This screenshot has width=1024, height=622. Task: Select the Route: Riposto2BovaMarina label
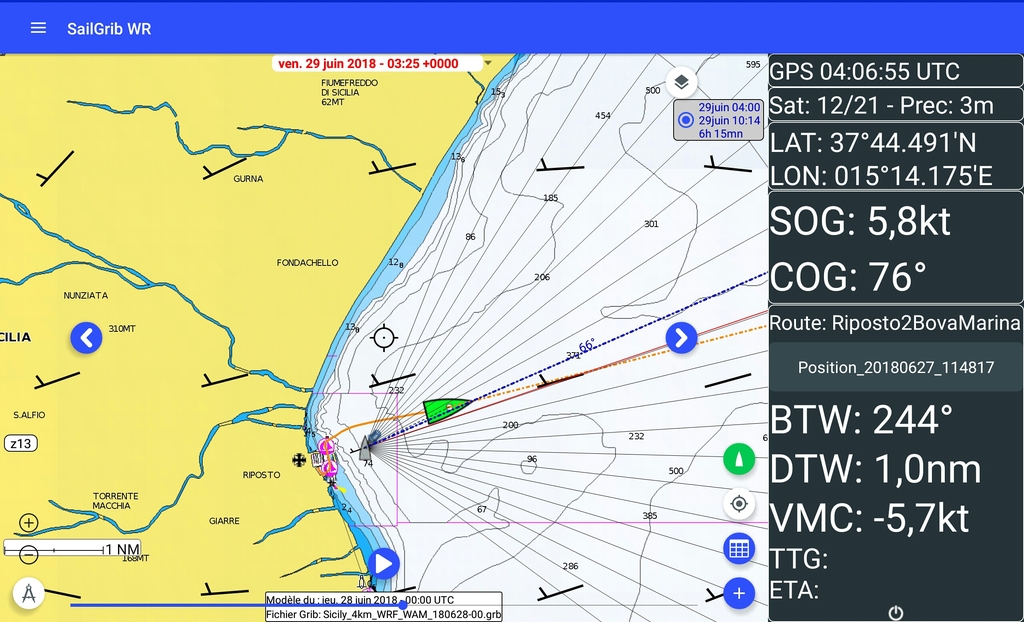[x=895, y=323]
